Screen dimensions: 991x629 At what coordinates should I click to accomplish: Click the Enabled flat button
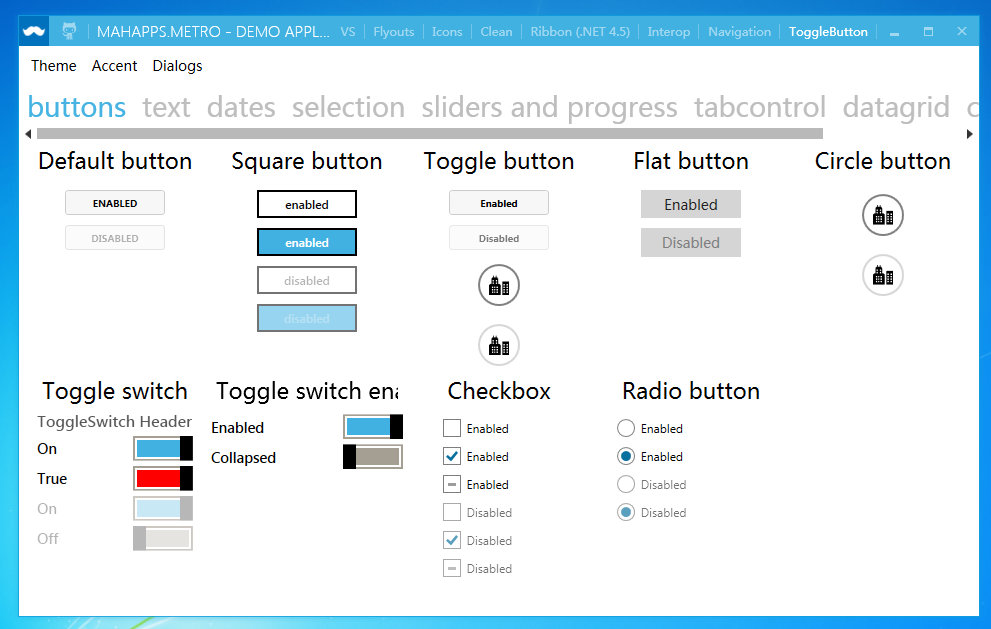tap(691, 204)
